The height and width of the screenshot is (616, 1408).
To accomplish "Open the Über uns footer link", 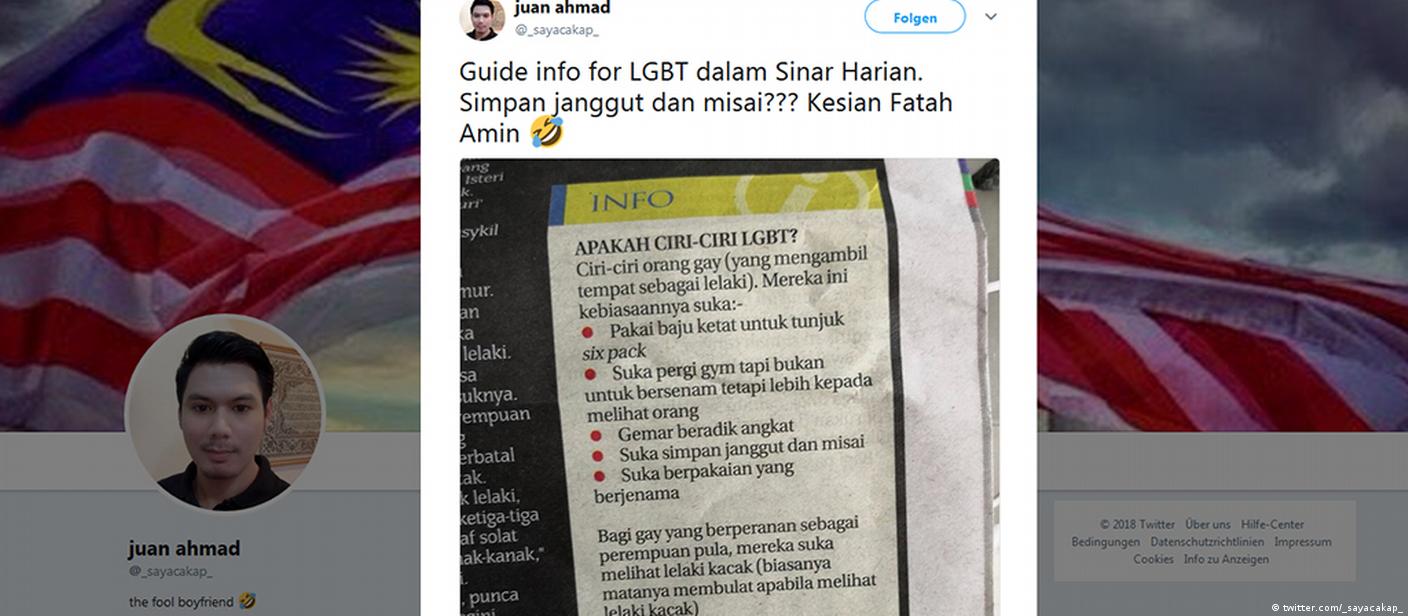I will tap(1208, 524).
